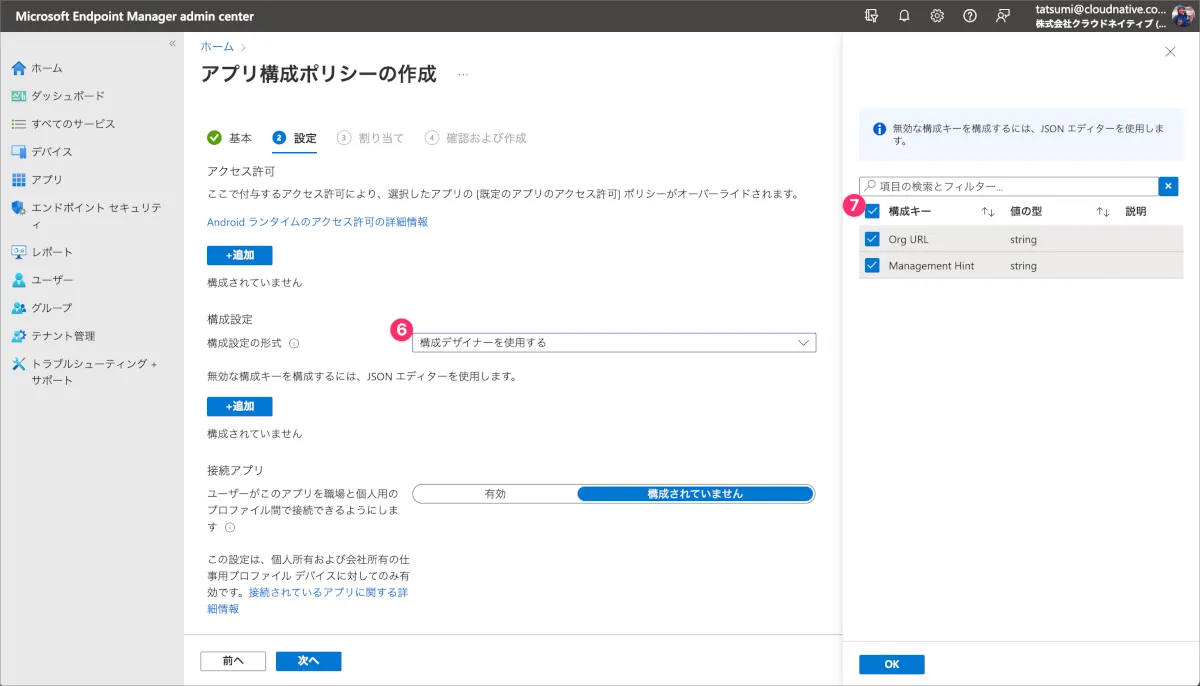Image resolution: width=1200 pixels, height=686 pixels.
Task: Open the settings gear in header
Action: point(937,16)
